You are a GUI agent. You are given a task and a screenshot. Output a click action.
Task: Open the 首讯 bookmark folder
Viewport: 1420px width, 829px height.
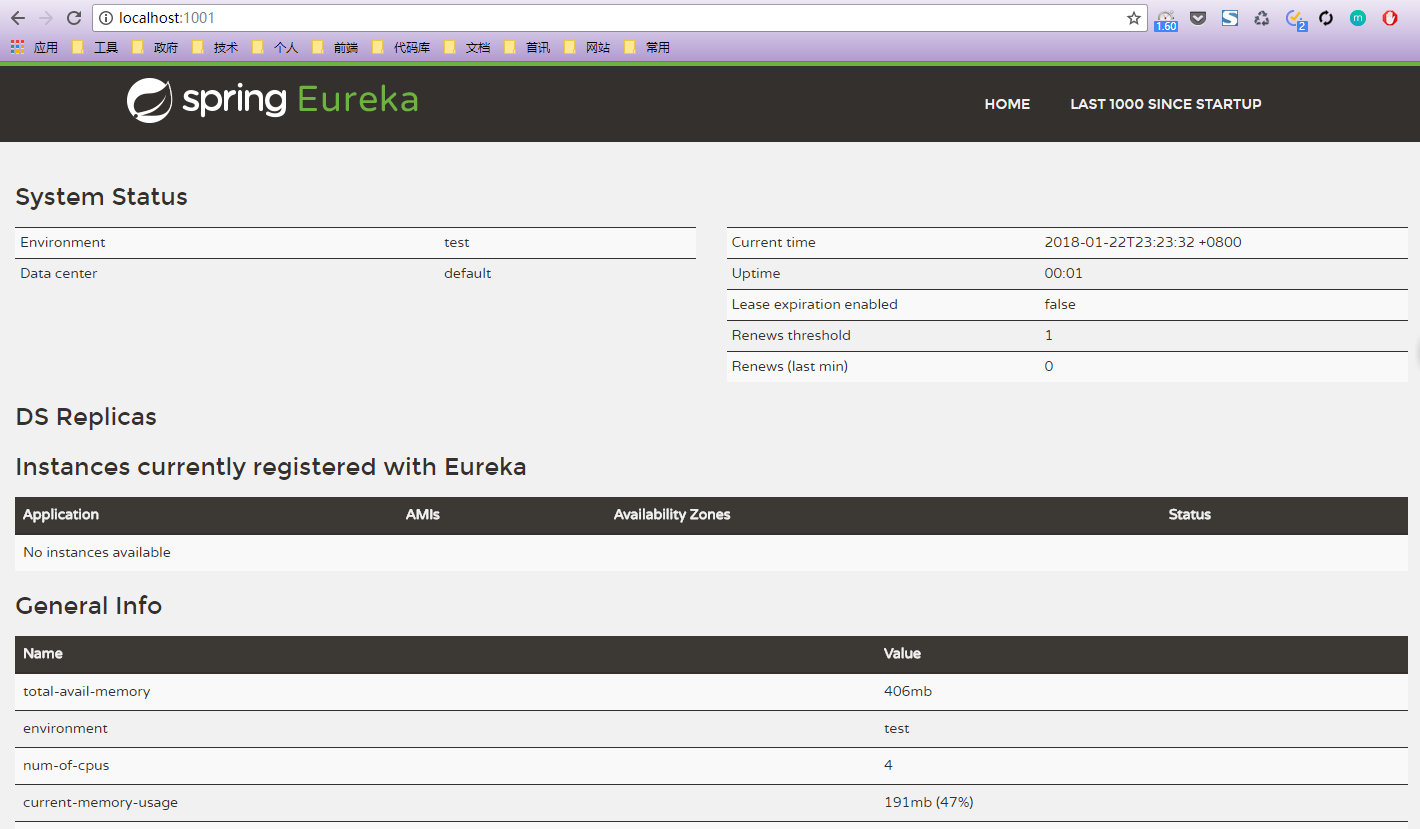(x=527, y=47)
